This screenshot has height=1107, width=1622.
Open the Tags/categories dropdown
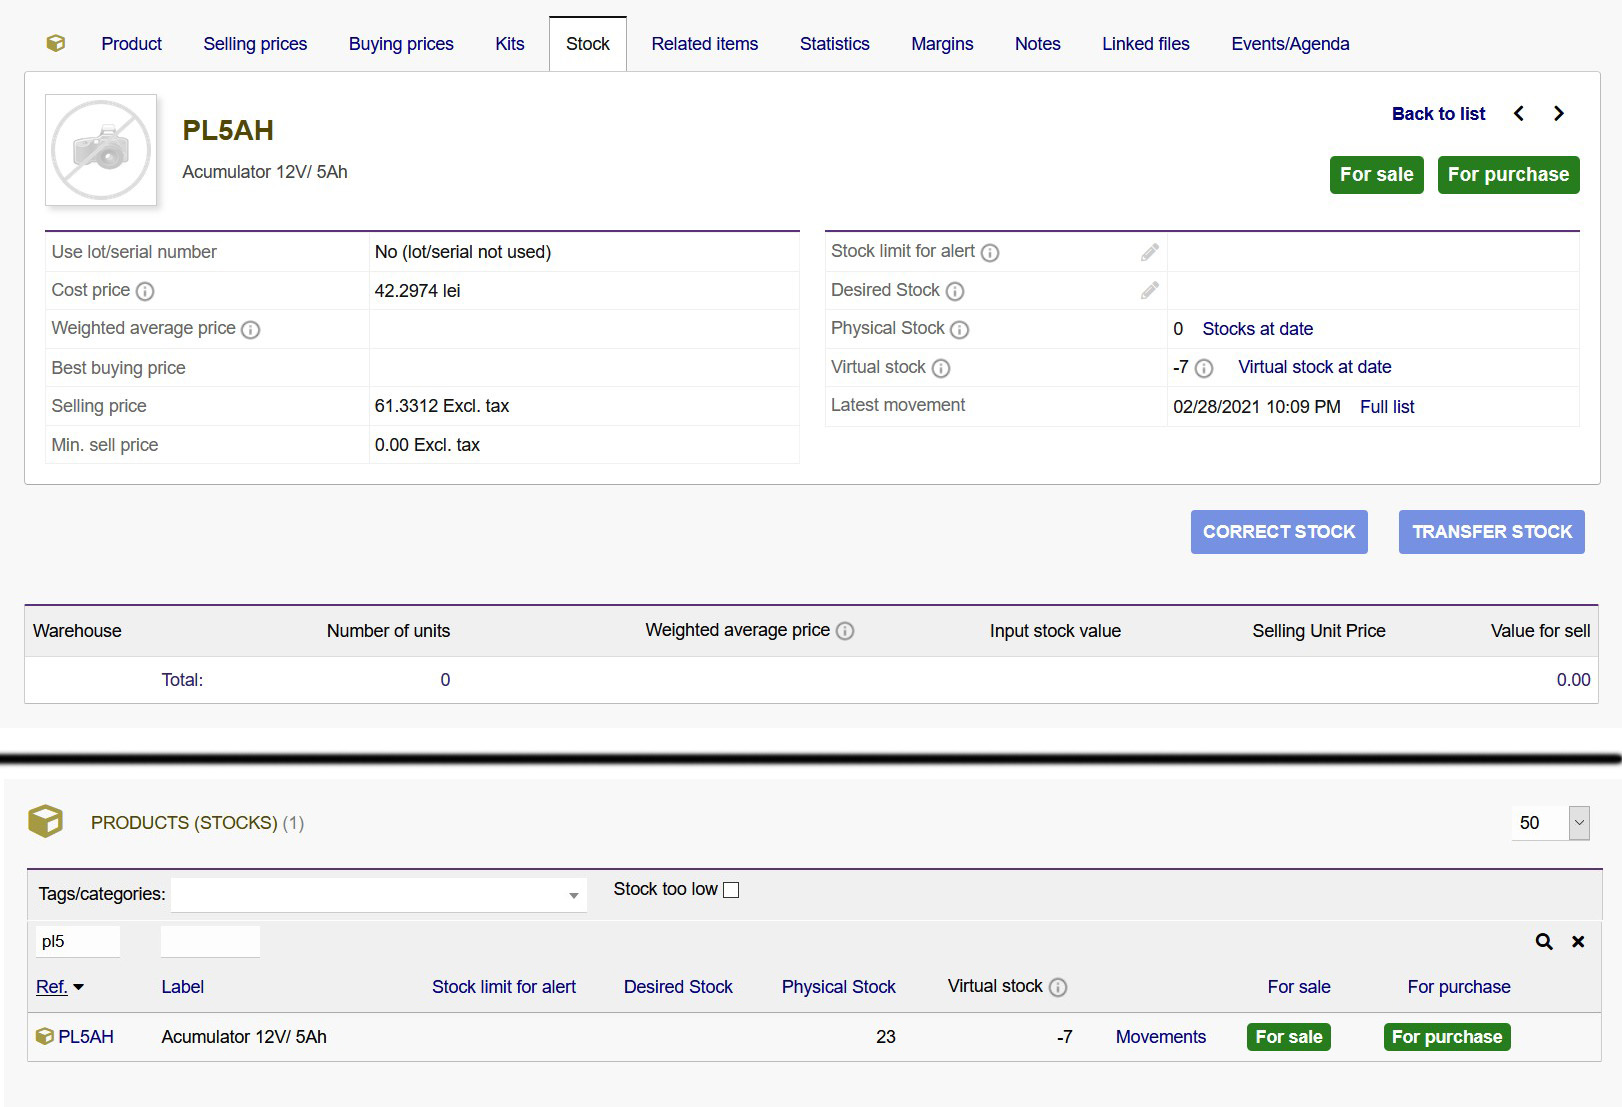click(x=379, y=895)
